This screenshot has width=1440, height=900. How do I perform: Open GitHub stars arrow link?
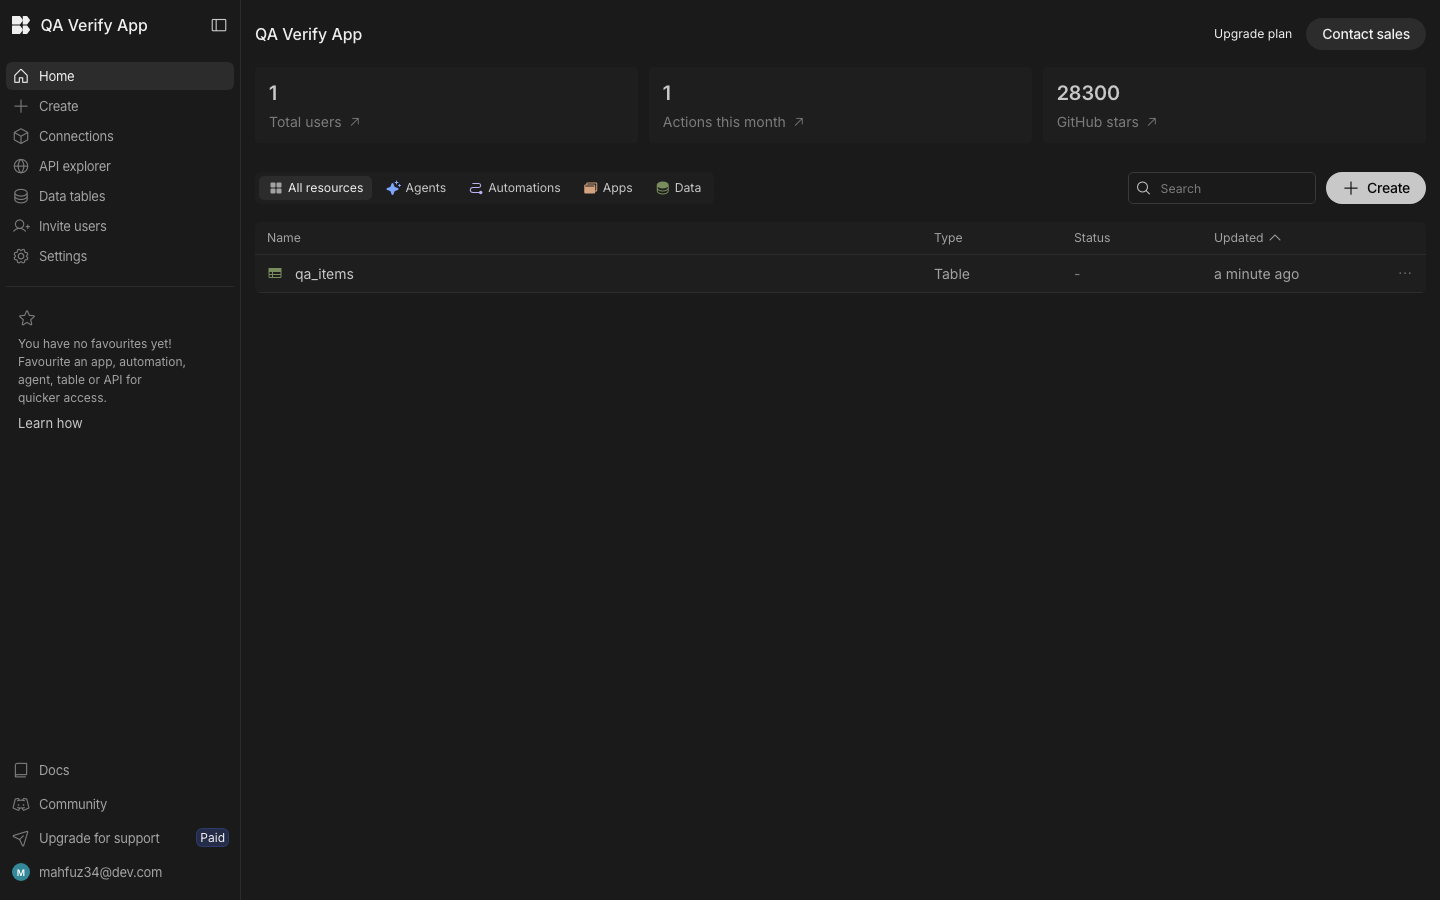coord(1151,122)
